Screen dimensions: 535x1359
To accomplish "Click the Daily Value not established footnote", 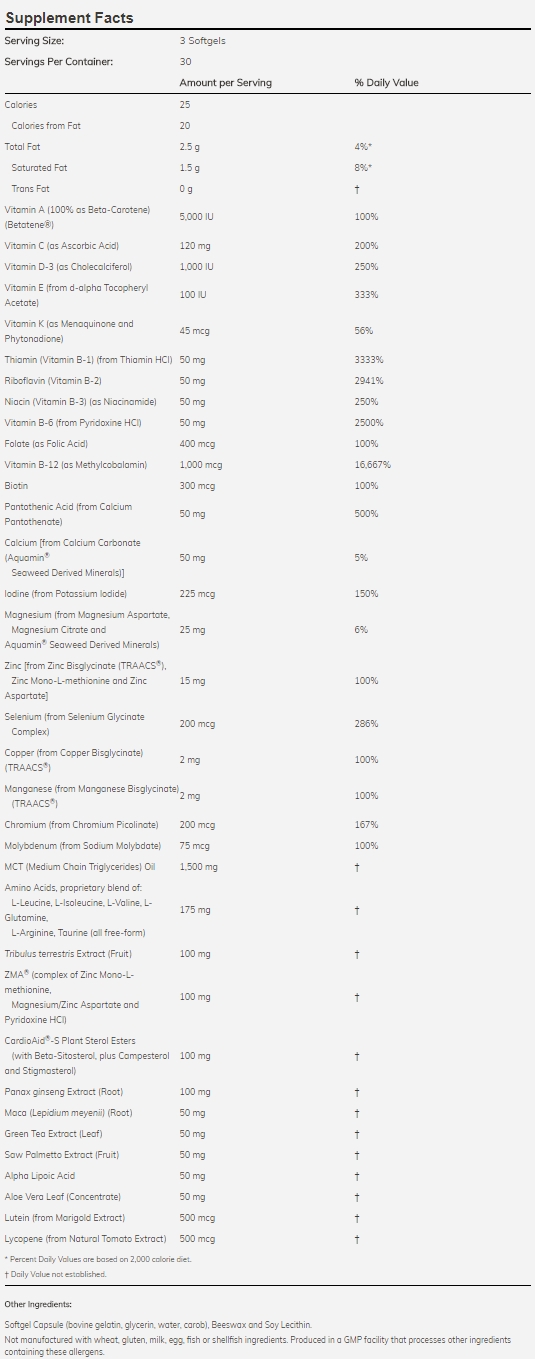I will point(55,1274).
